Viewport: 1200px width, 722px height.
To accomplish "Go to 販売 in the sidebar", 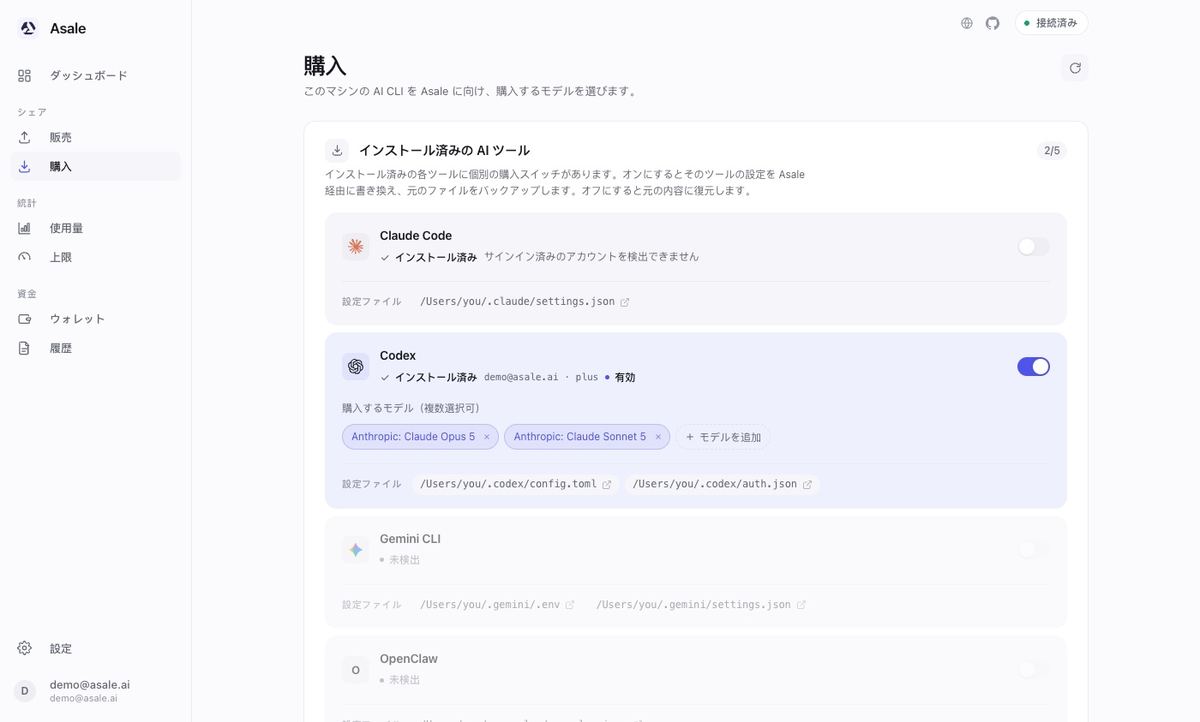I will (x=96, y=138).
